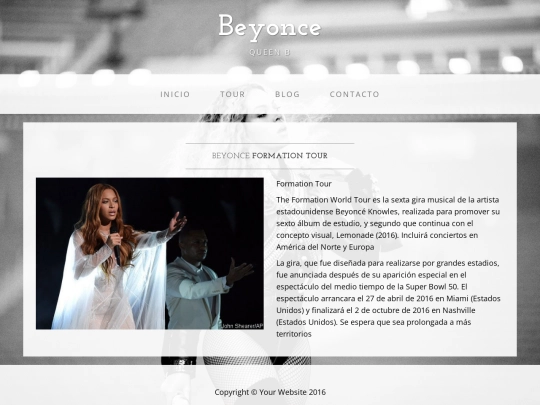The image size is (540, 405).
Task: Go to the TOUR page
Action: (x=232, y=94)
